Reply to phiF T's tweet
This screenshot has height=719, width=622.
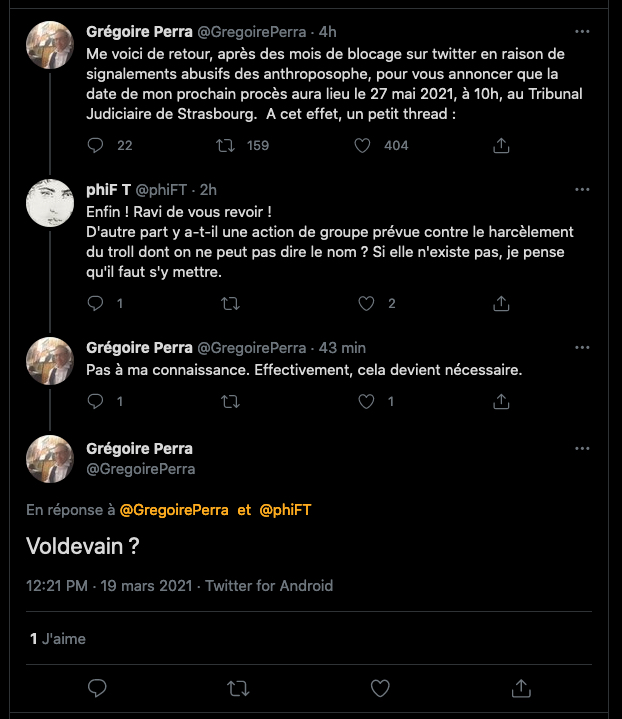click(96, 303)
